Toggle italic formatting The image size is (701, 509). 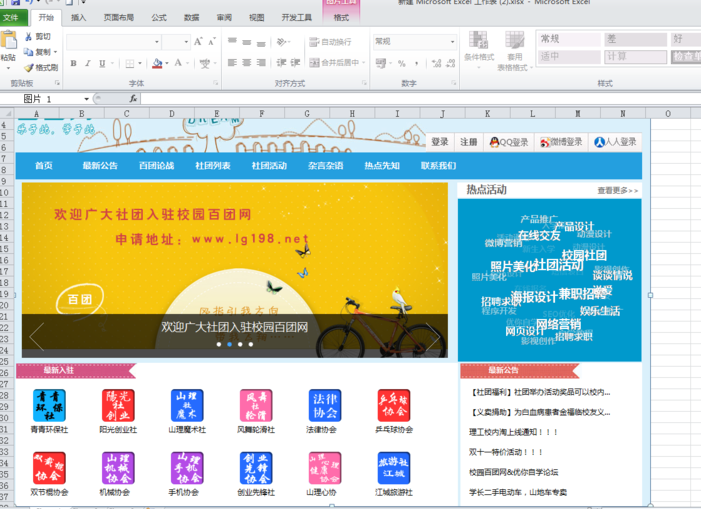[x=88, y=63]
